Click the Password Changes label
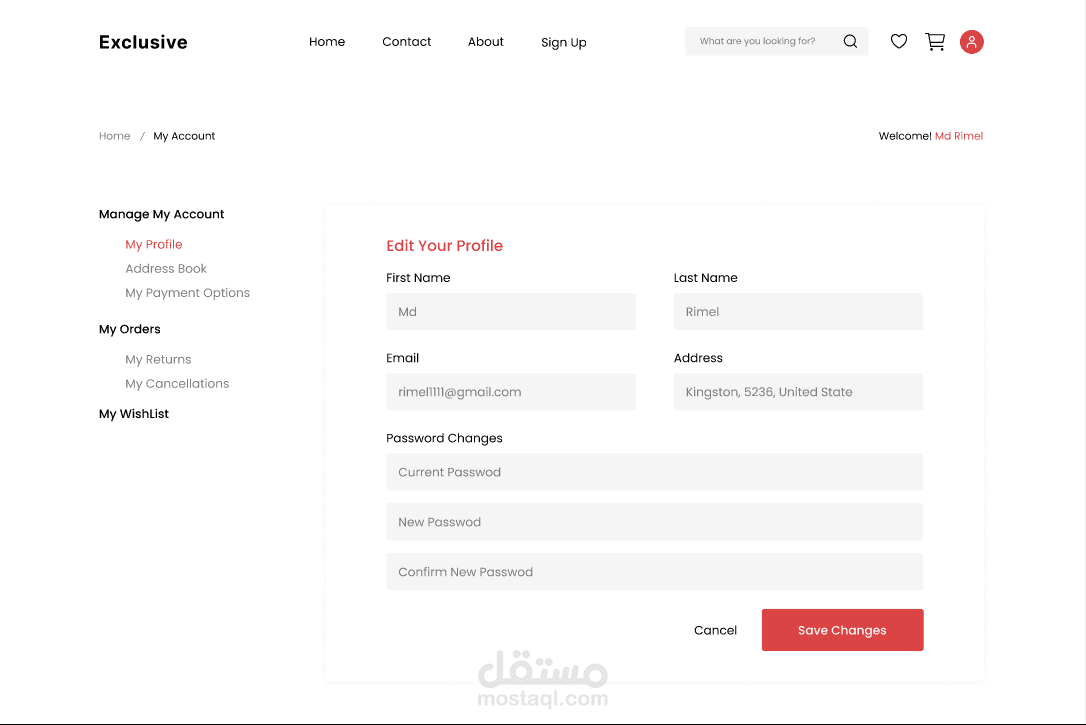Viewport: 1086px width, 725px height. point(444,438)
